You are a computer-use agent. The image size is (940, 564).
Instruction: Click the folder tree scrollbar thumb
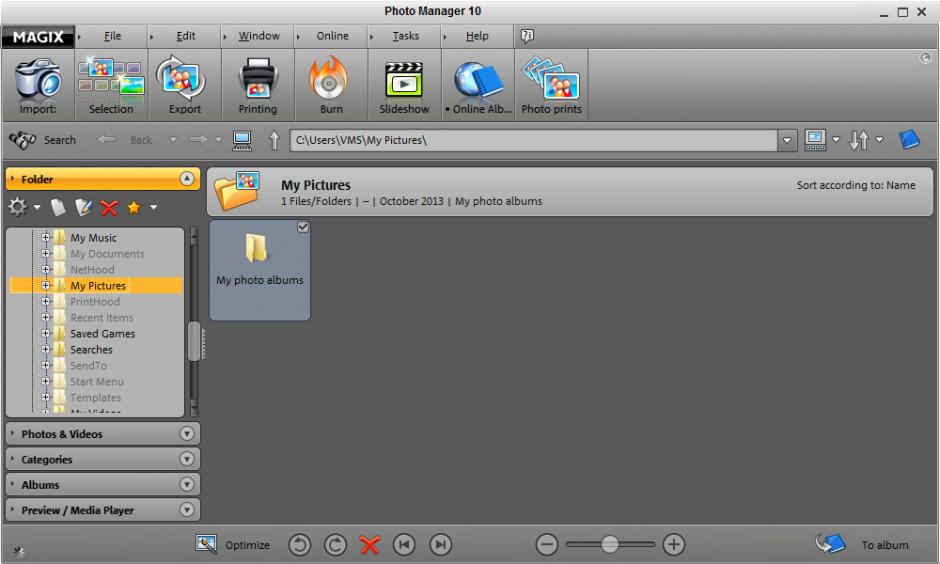pos(194,342)
